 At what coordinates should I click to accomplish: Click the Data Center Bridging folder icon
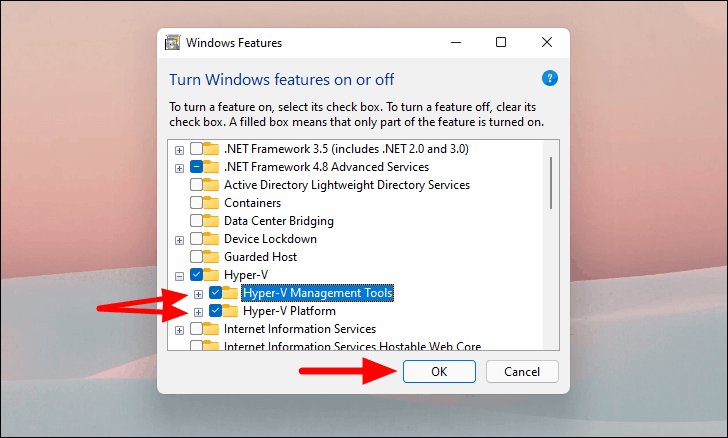coord(211,221)
